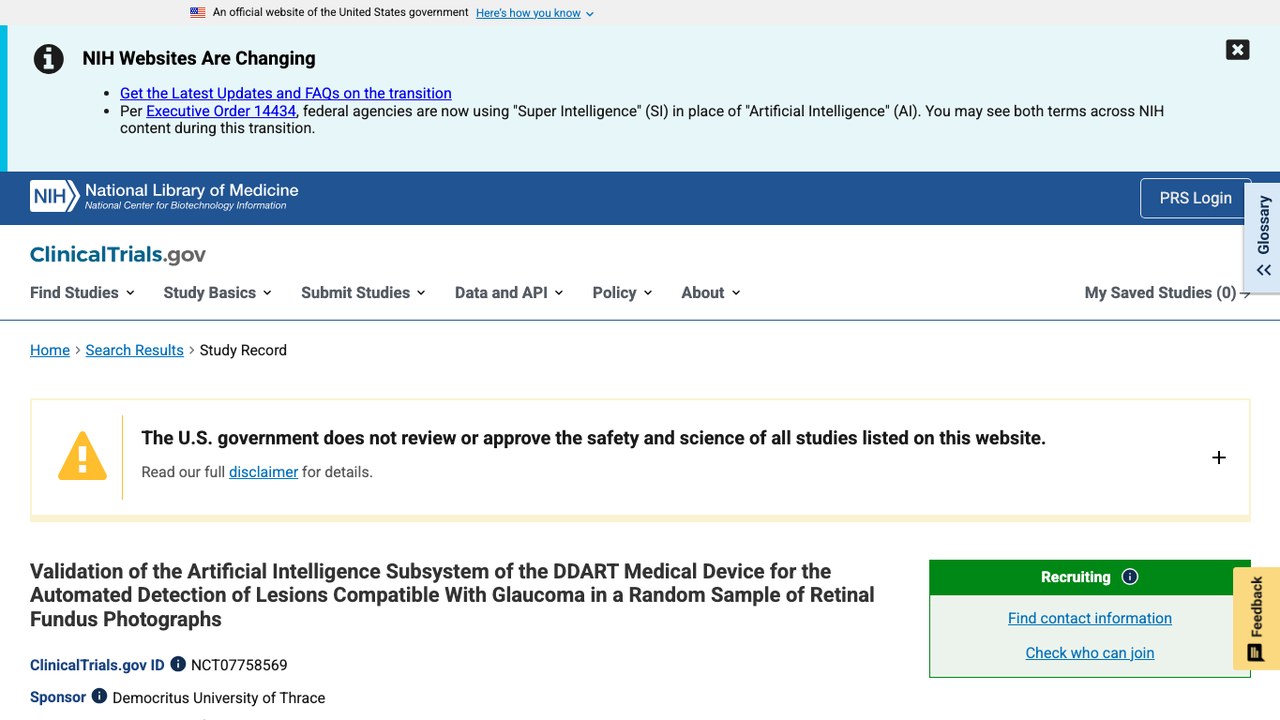Click Find contact information link
1280x720 pixels.
(x=1090, y=618)
